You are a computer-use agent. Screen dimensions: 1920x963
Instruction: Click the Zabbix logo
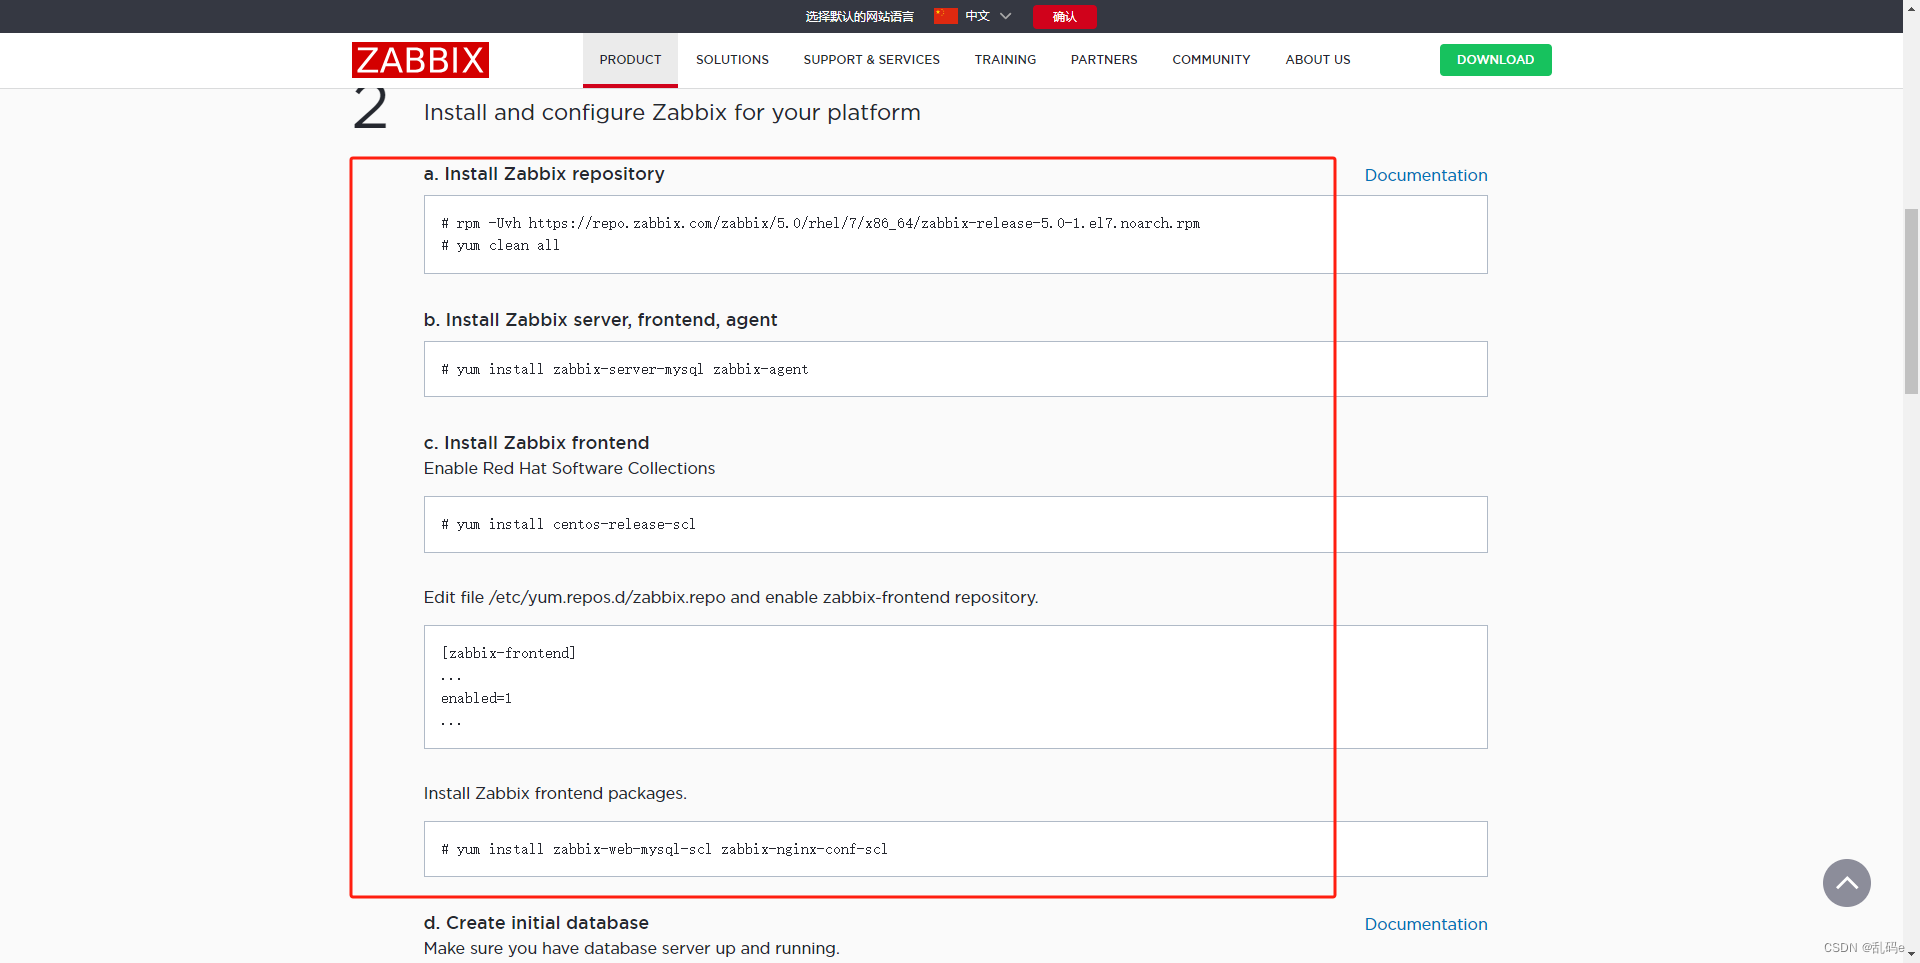pyautogui.click(x=419, y=60)
